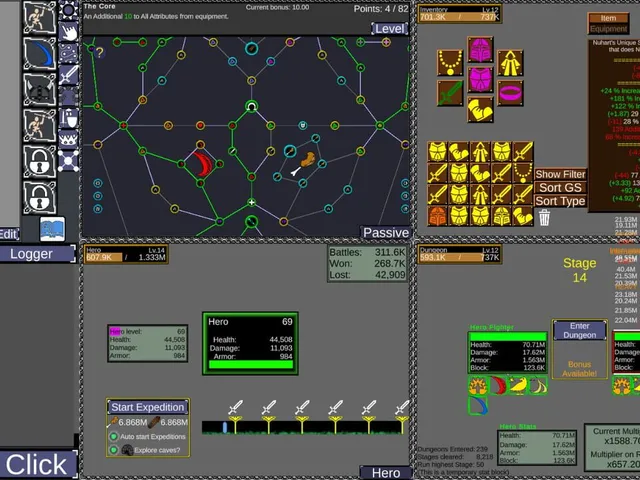The width and height of the screenshot is (640, 480).
Task: Click the Battles: 311.6K stat
Action: 367,252
